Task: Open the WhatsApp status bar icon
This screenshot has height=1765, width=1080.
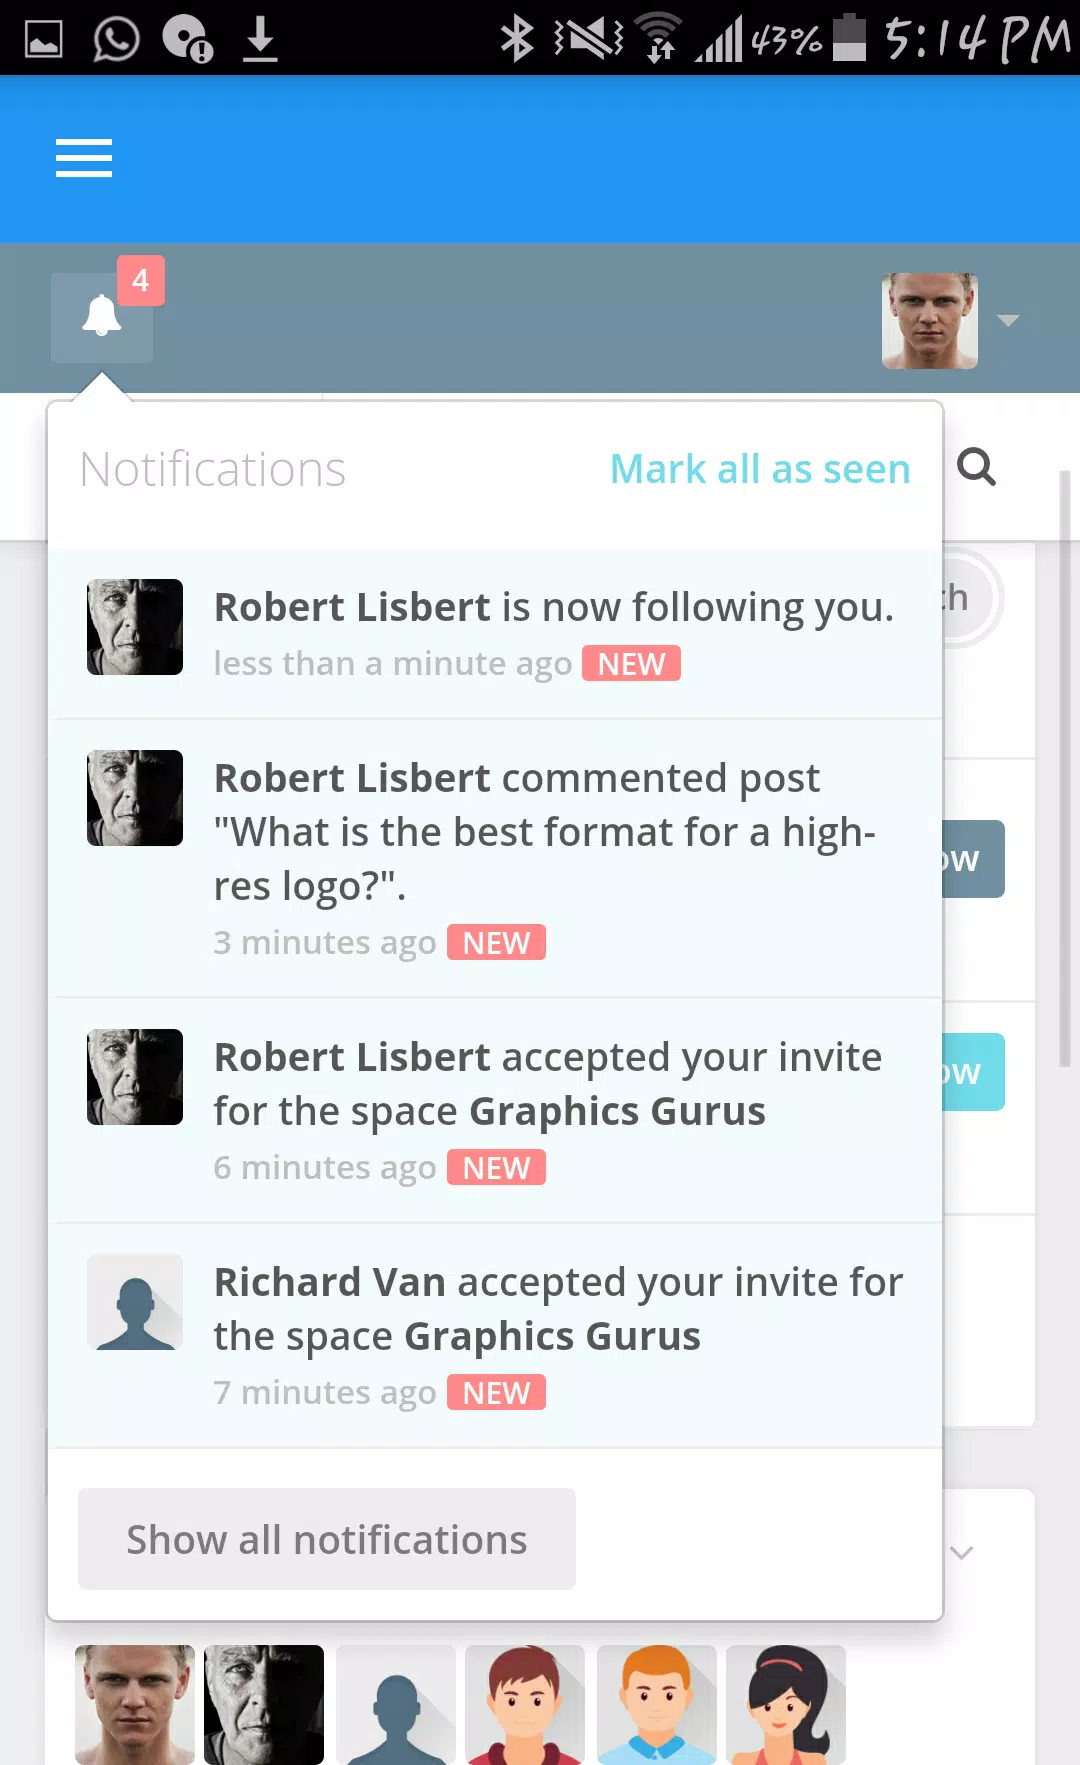Action: click(x=116, y=40)
